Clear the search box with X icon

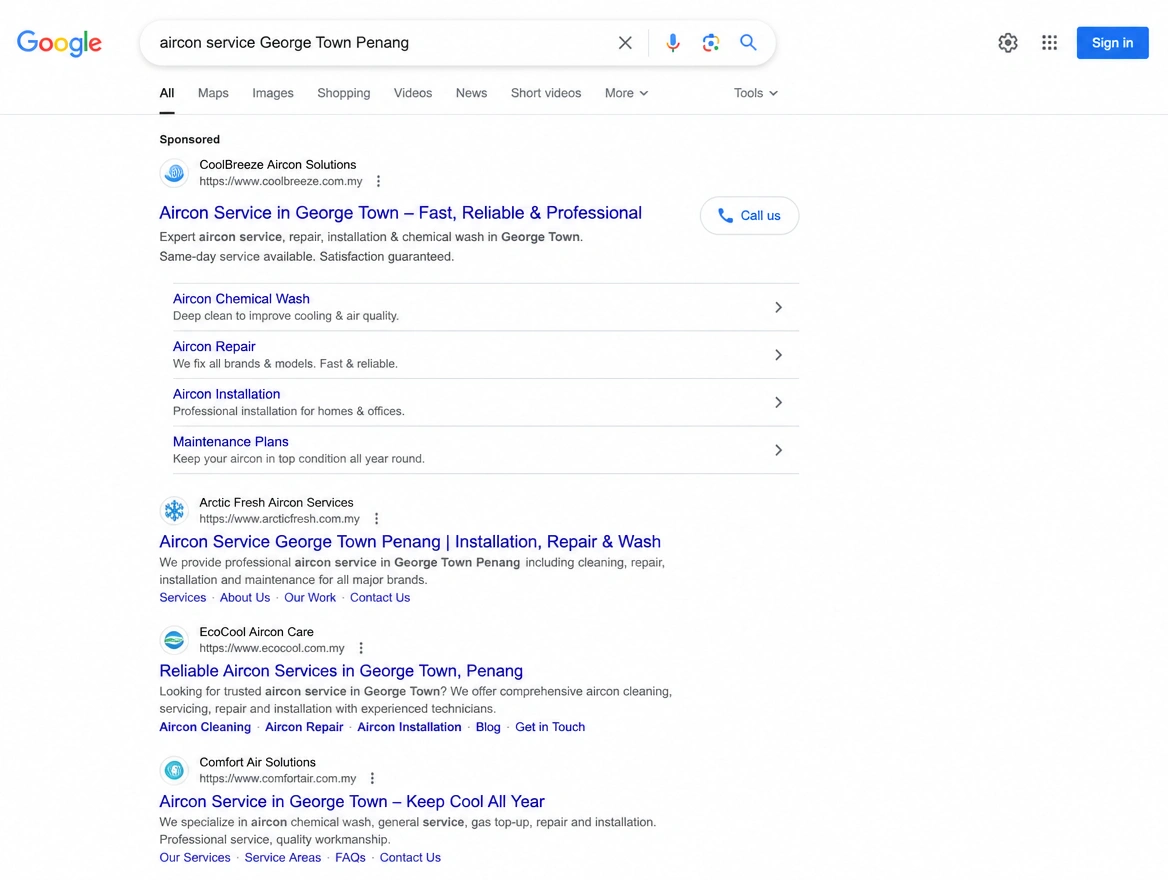pyautogui.click(x=625, y=42)
